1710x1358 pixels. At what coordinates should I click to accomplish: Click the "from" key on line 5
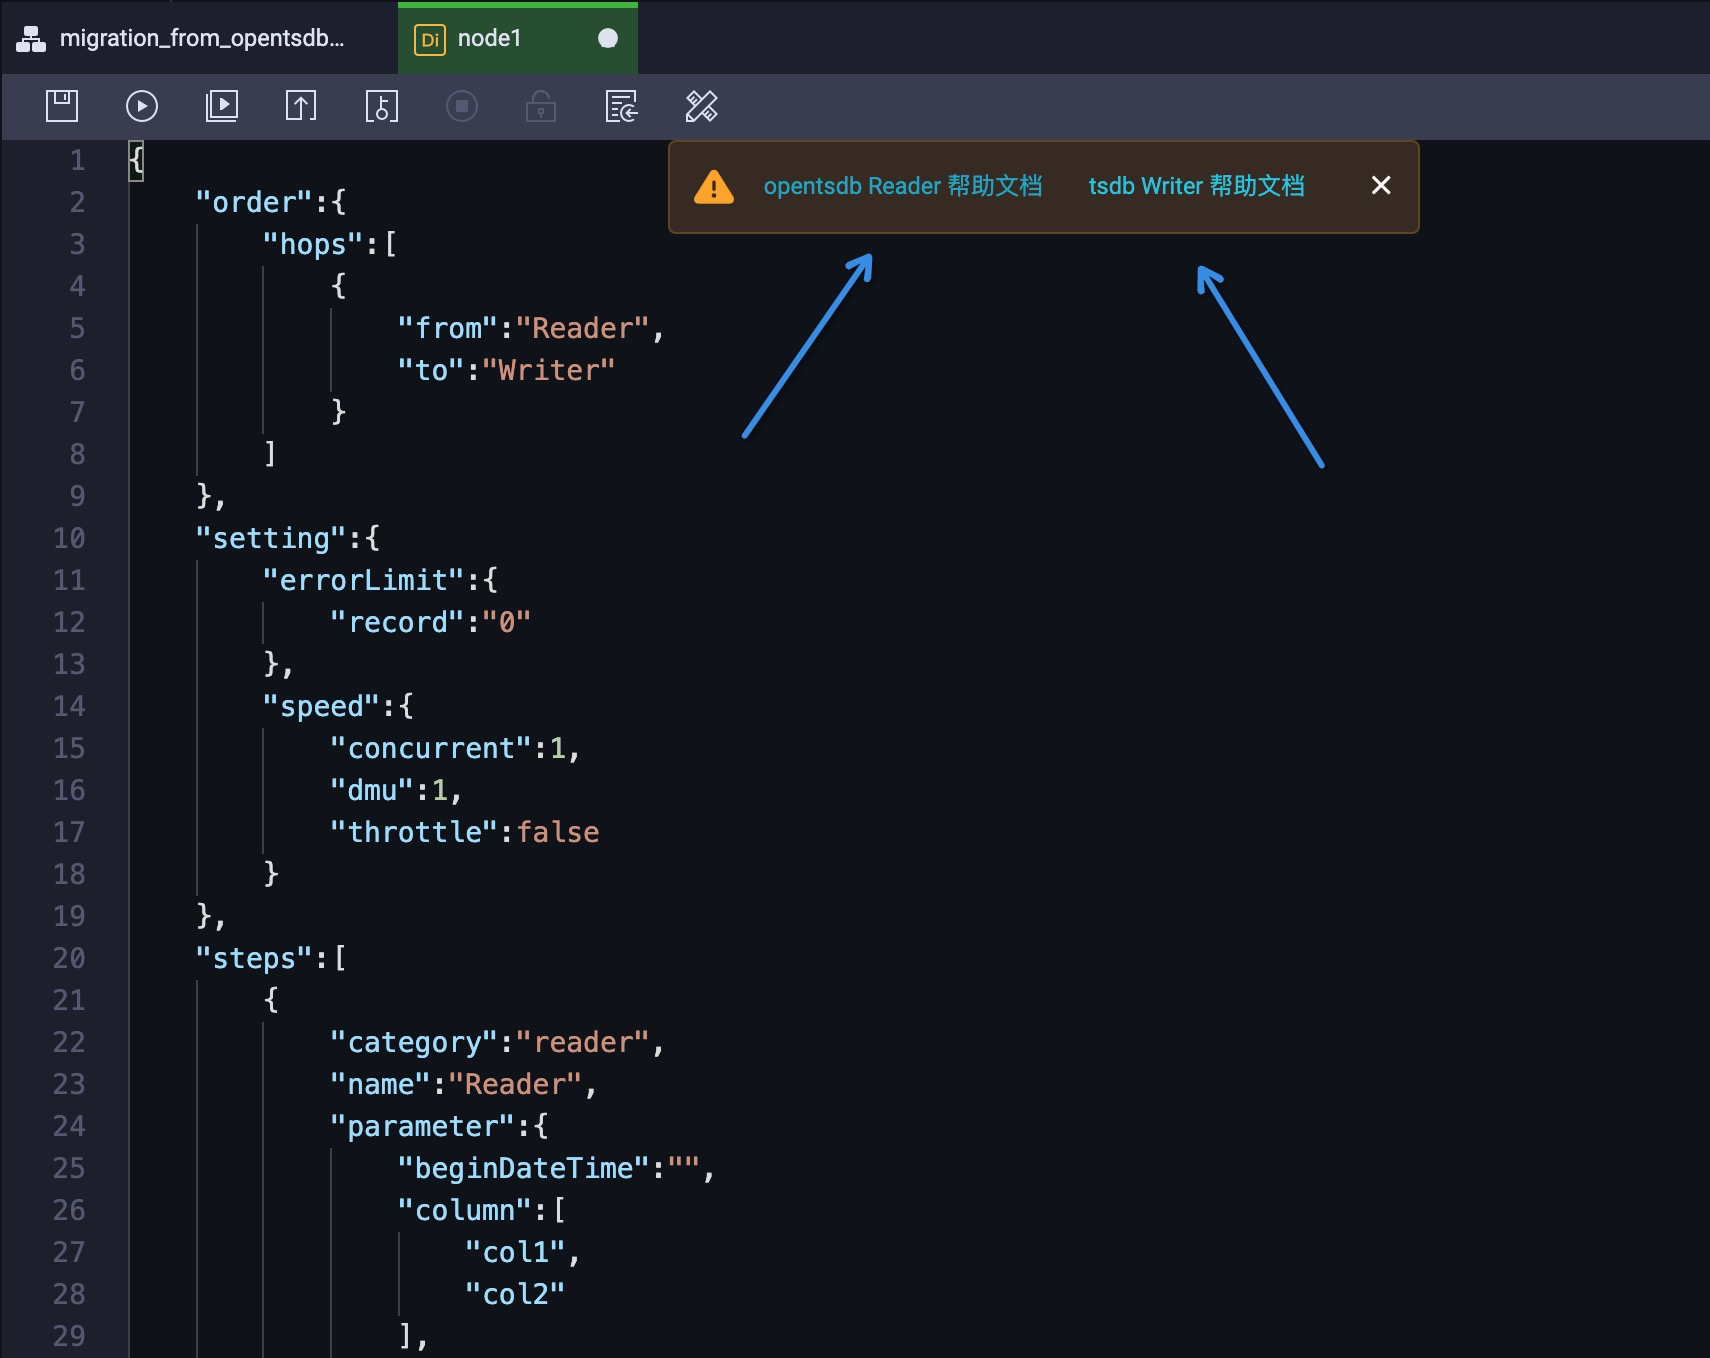coord(448,328)
